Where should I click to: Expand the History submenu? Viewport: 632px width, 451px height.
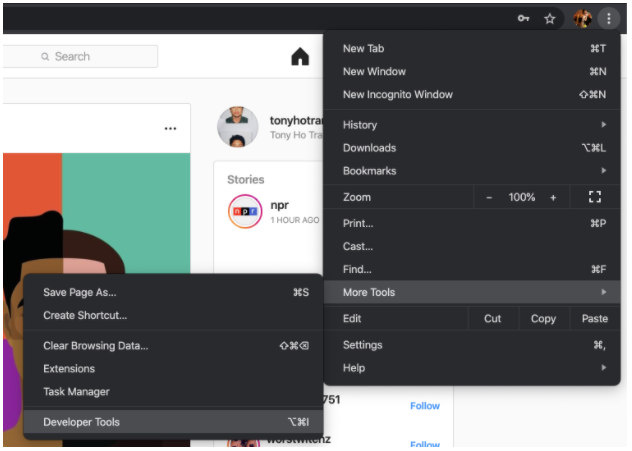pyautogui.click(x=475, y=125)
